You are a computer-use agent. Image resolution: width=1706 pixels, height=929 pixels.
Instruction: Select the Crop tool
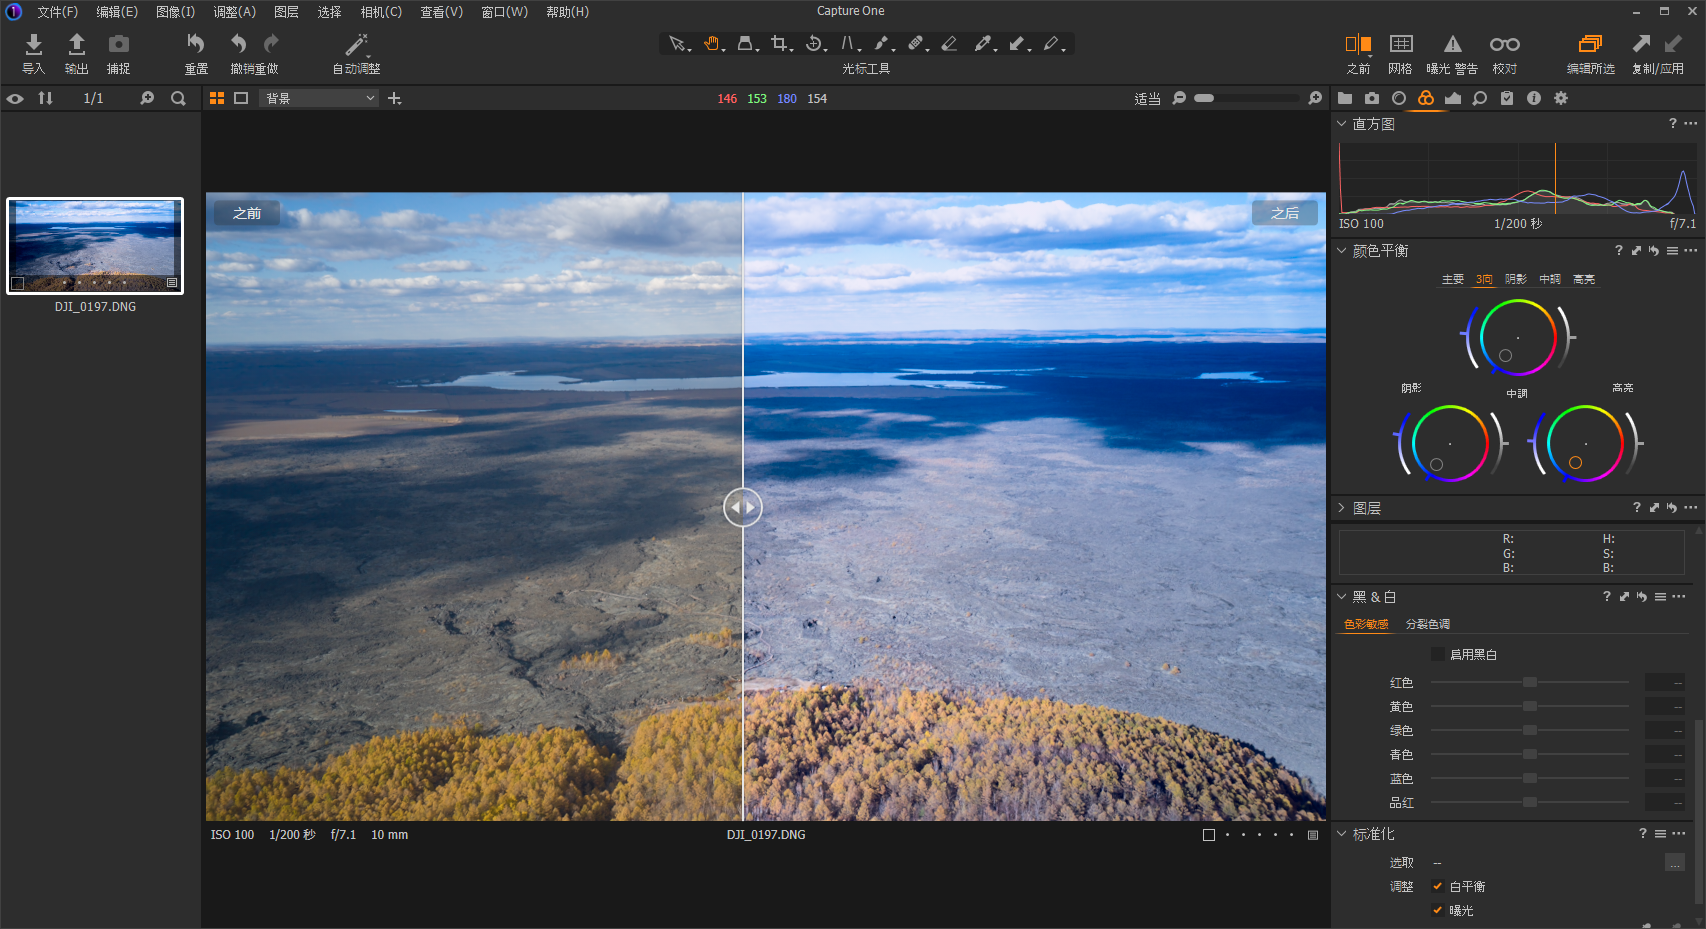(x=781, y=44)
